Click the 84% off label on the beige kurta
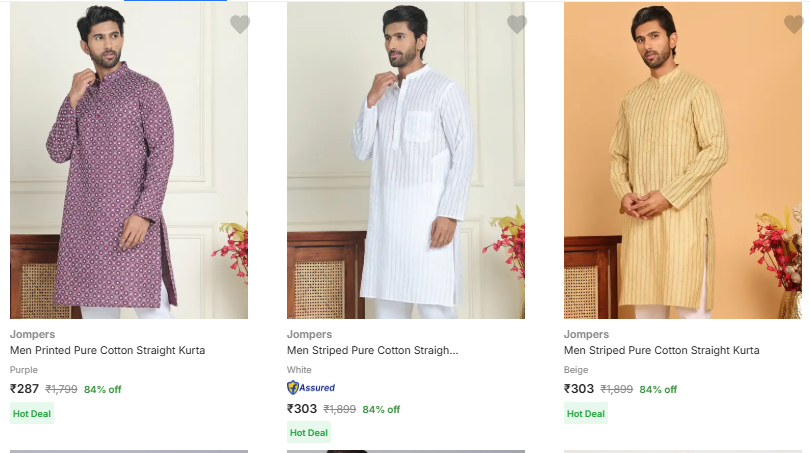The width and height of the screenshot is (810, 453). [x=658, y=389]
